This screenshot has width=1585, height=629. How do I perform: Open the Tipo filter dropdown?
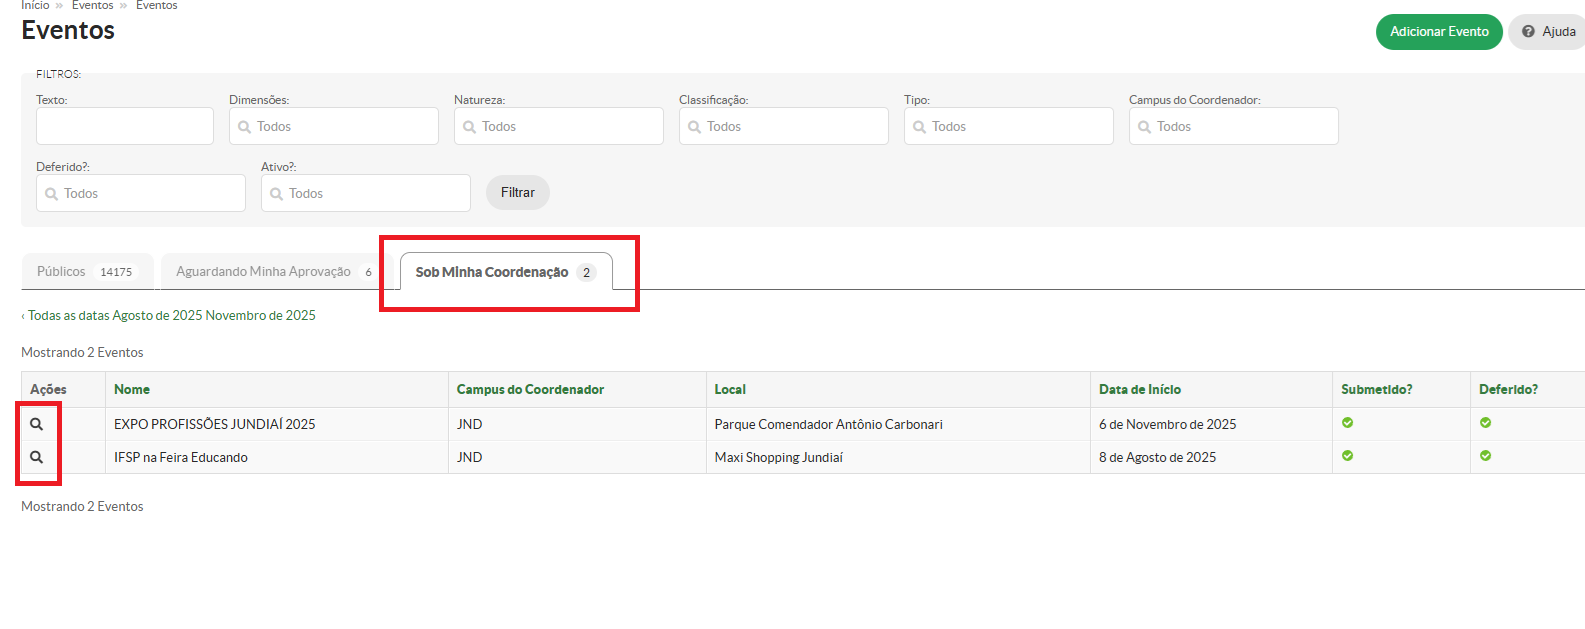pos(1008,126)
